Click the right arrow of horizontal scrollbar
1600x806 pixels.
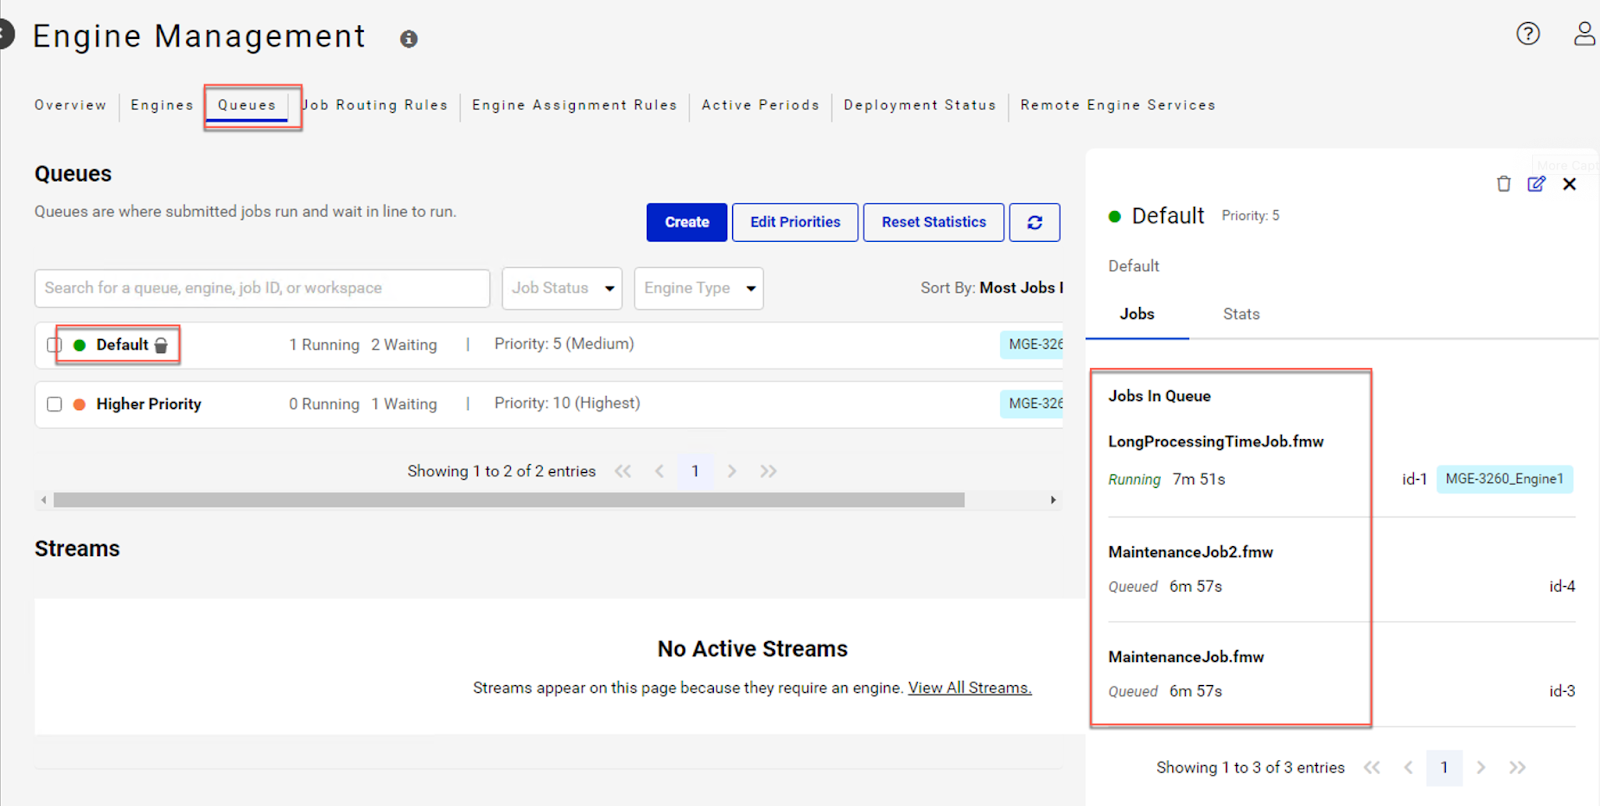coord(1053,500)
